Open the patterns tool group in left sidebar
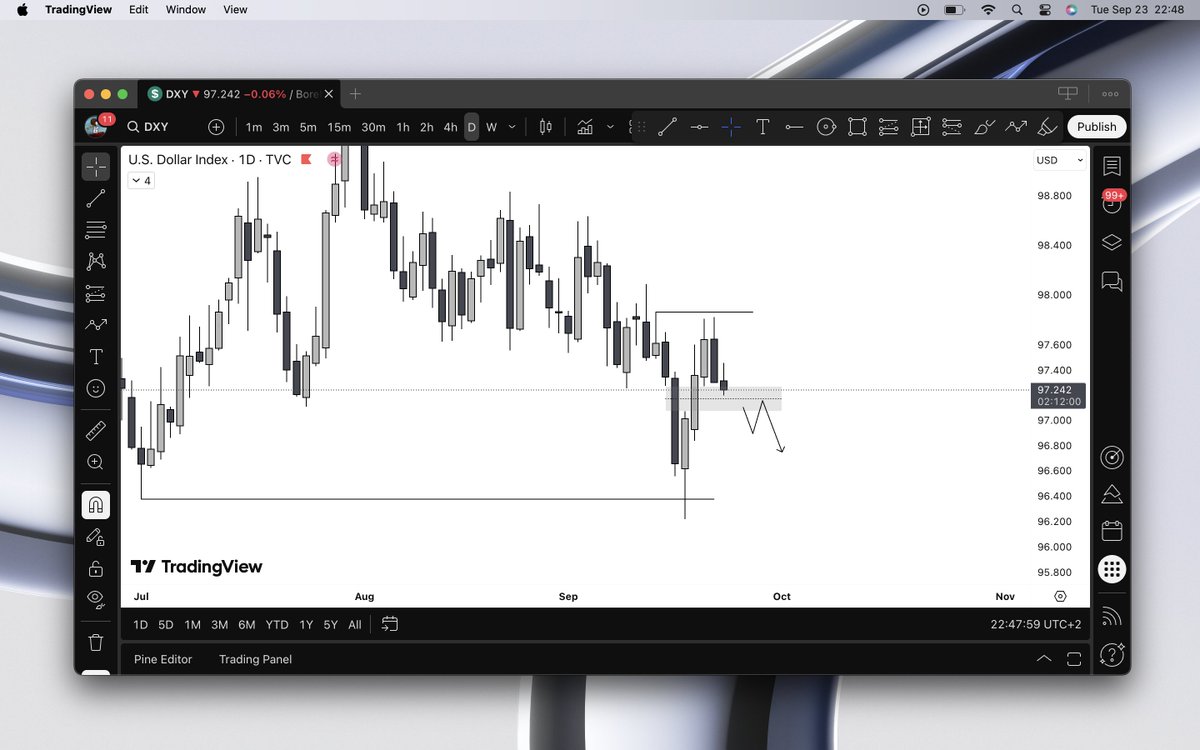This screenshot has height=750, width=1200. click(x=96, y=261)
